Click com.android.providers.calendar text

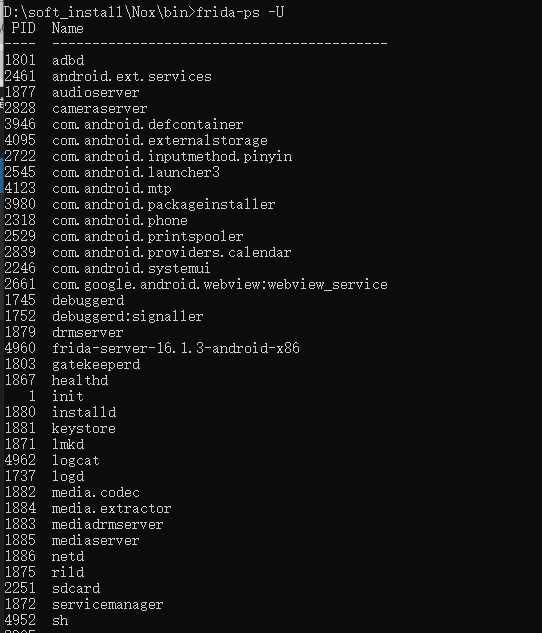(172, 252)
